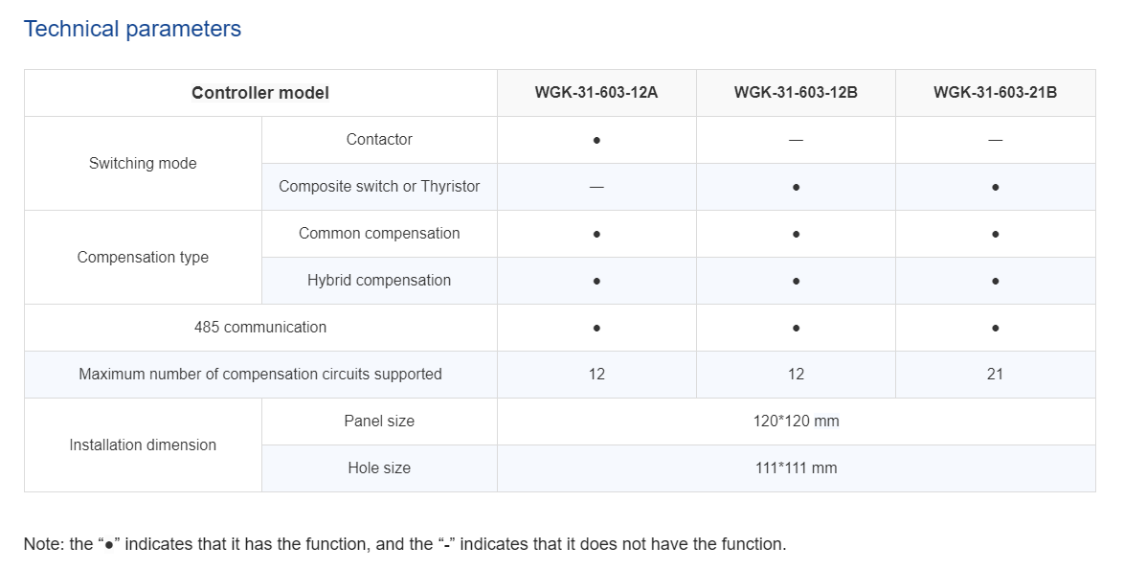Click the WGK-31-603-12A column header
Image resolution: width=1125 pixels, height=570 pixels.
click(596, 93)
